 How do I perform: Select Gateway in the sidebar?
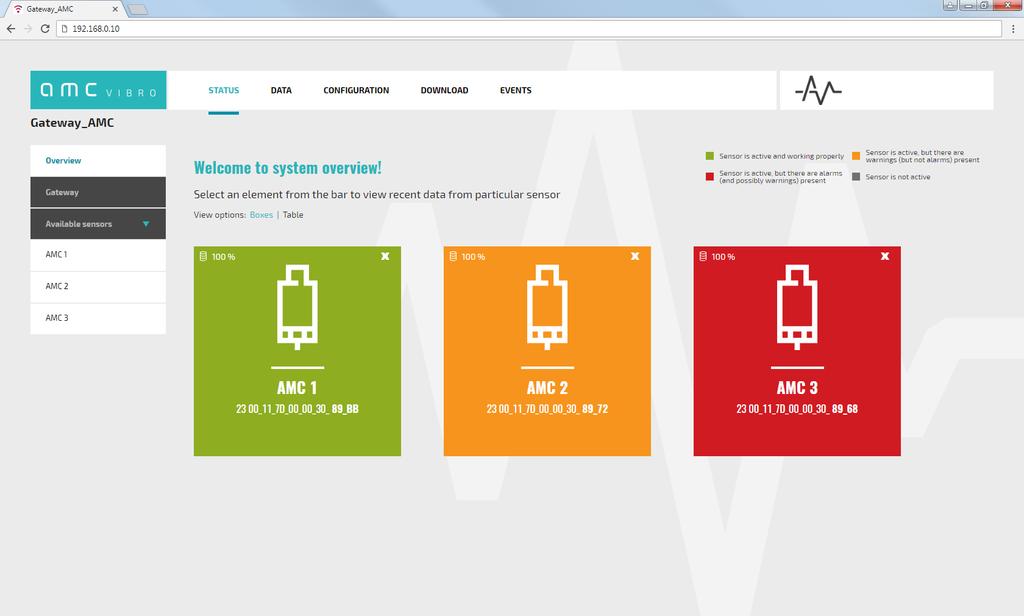click(98, 192)
